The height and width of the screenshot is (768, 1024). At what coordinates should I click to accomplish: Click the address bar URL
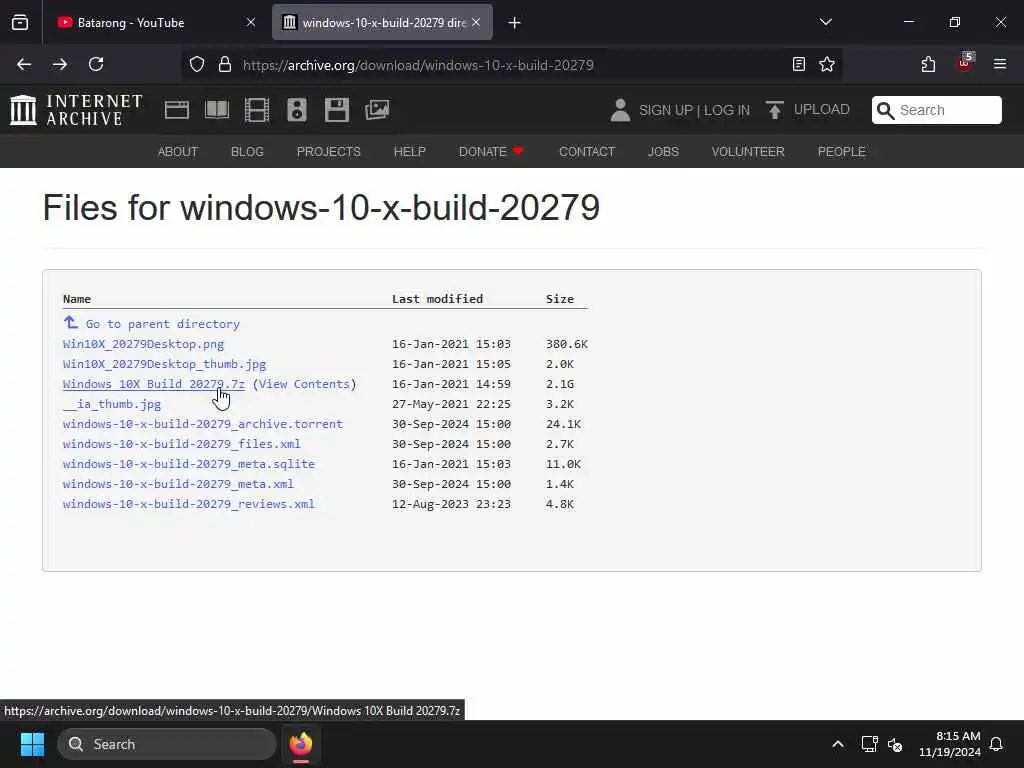[x=418, y=65]
